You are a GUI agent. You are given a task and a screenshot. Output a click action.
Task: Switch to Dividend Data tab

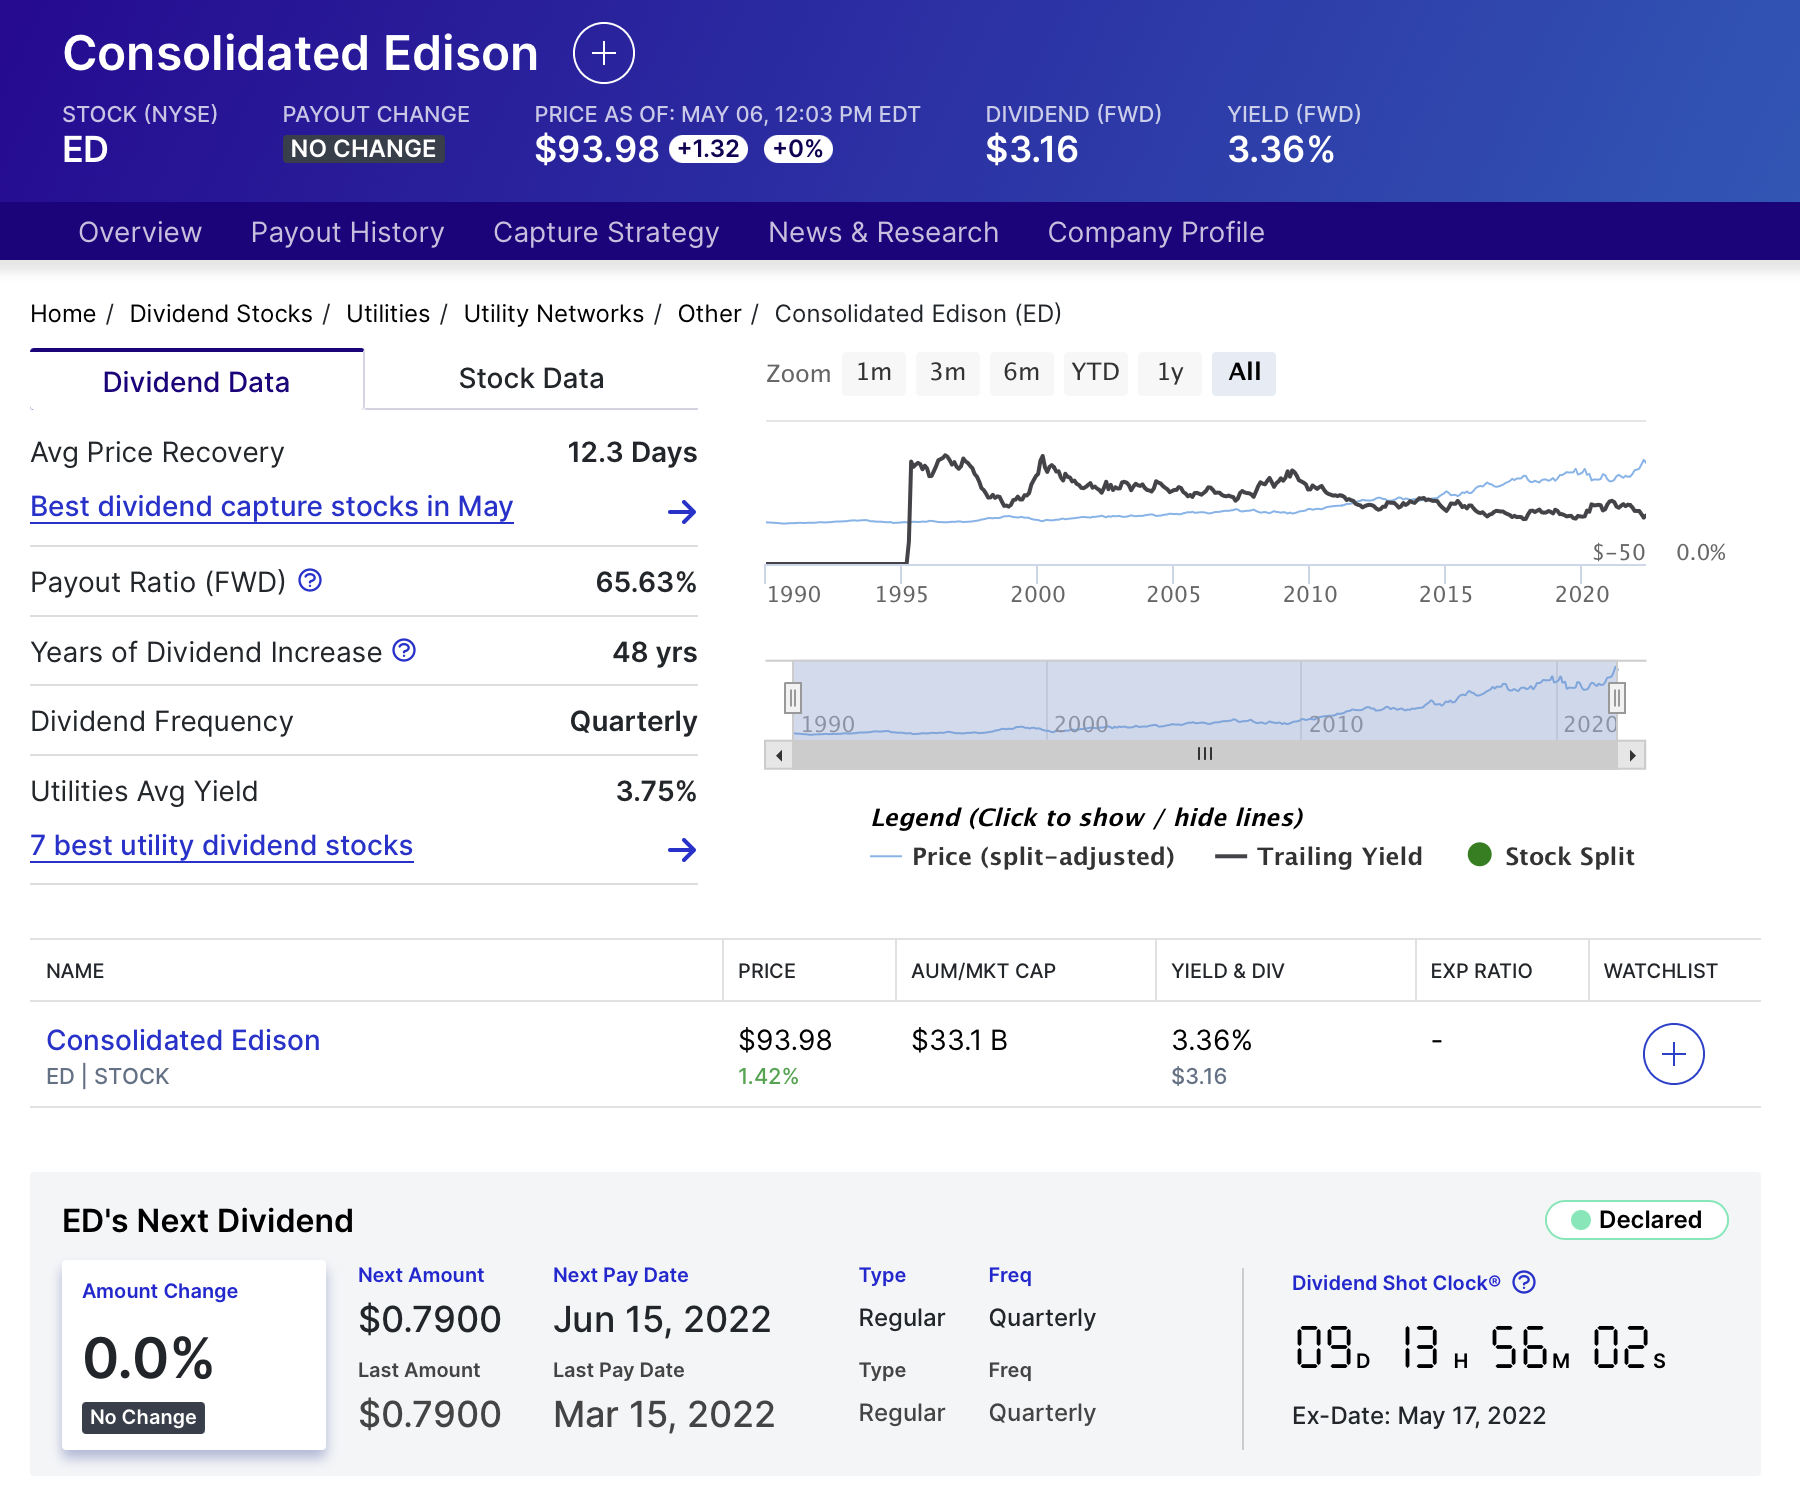pyautogui.click(x=197, y=381)
